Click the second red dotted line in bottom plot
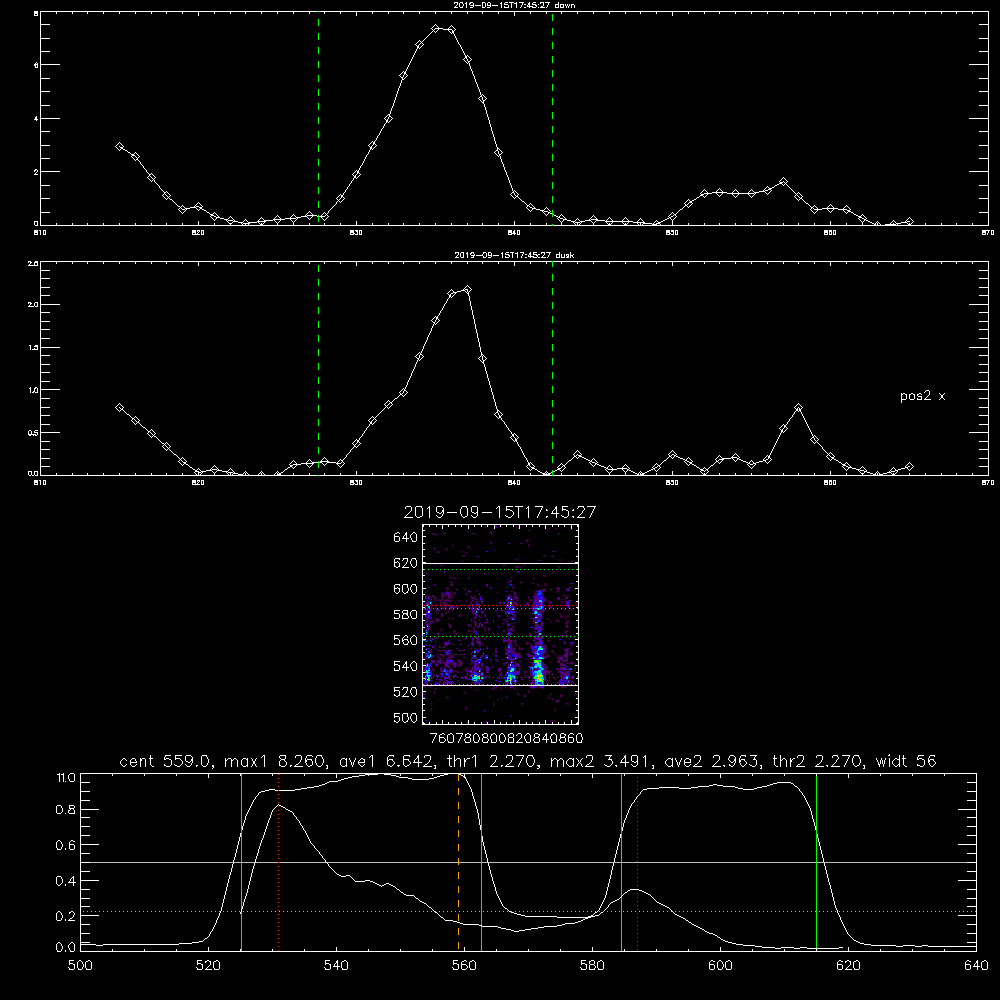The width and height of the screenshot is (1000, 1000). (x=637, y=862)
